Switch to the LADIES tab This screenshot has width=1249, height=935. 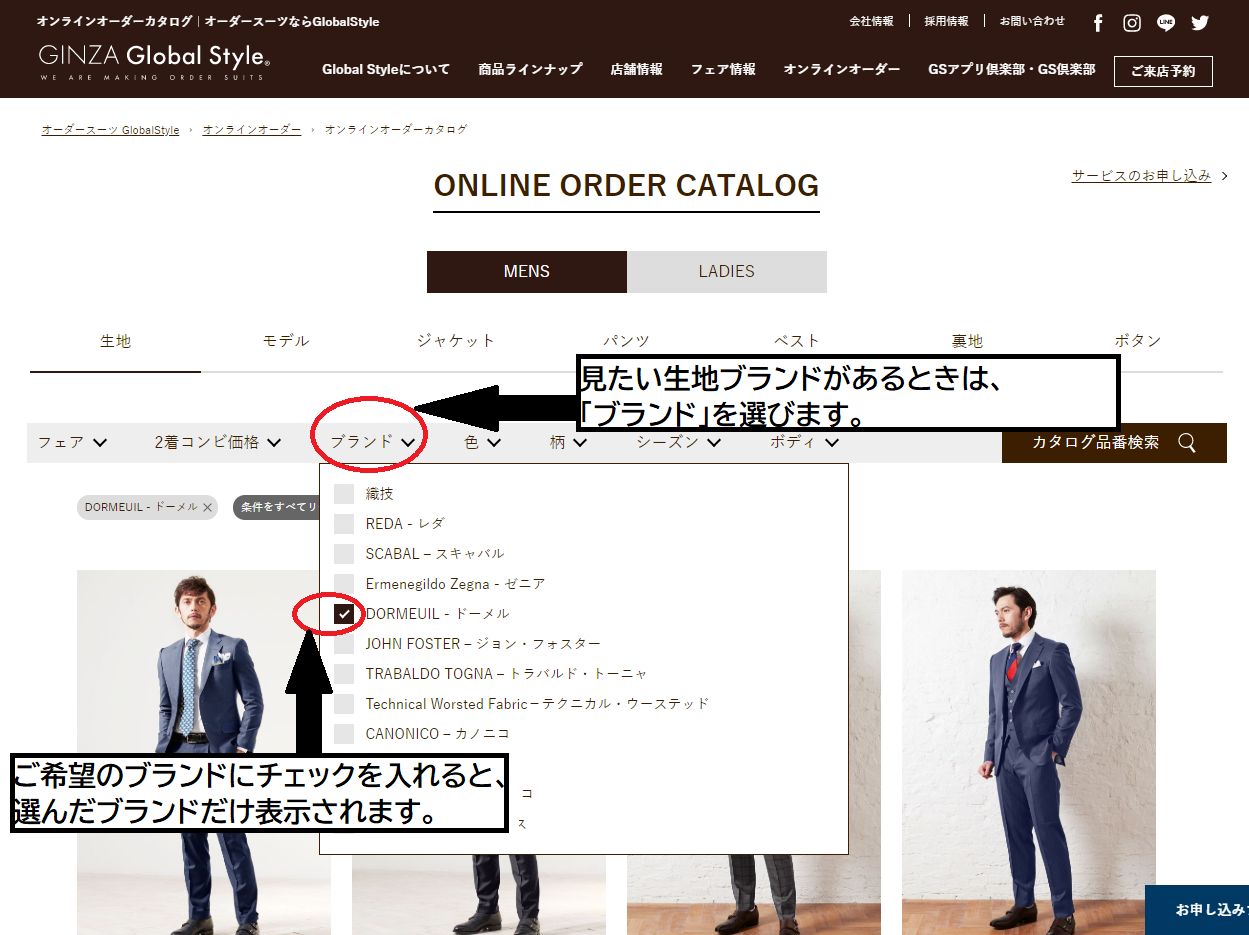[x=726, y=272]
